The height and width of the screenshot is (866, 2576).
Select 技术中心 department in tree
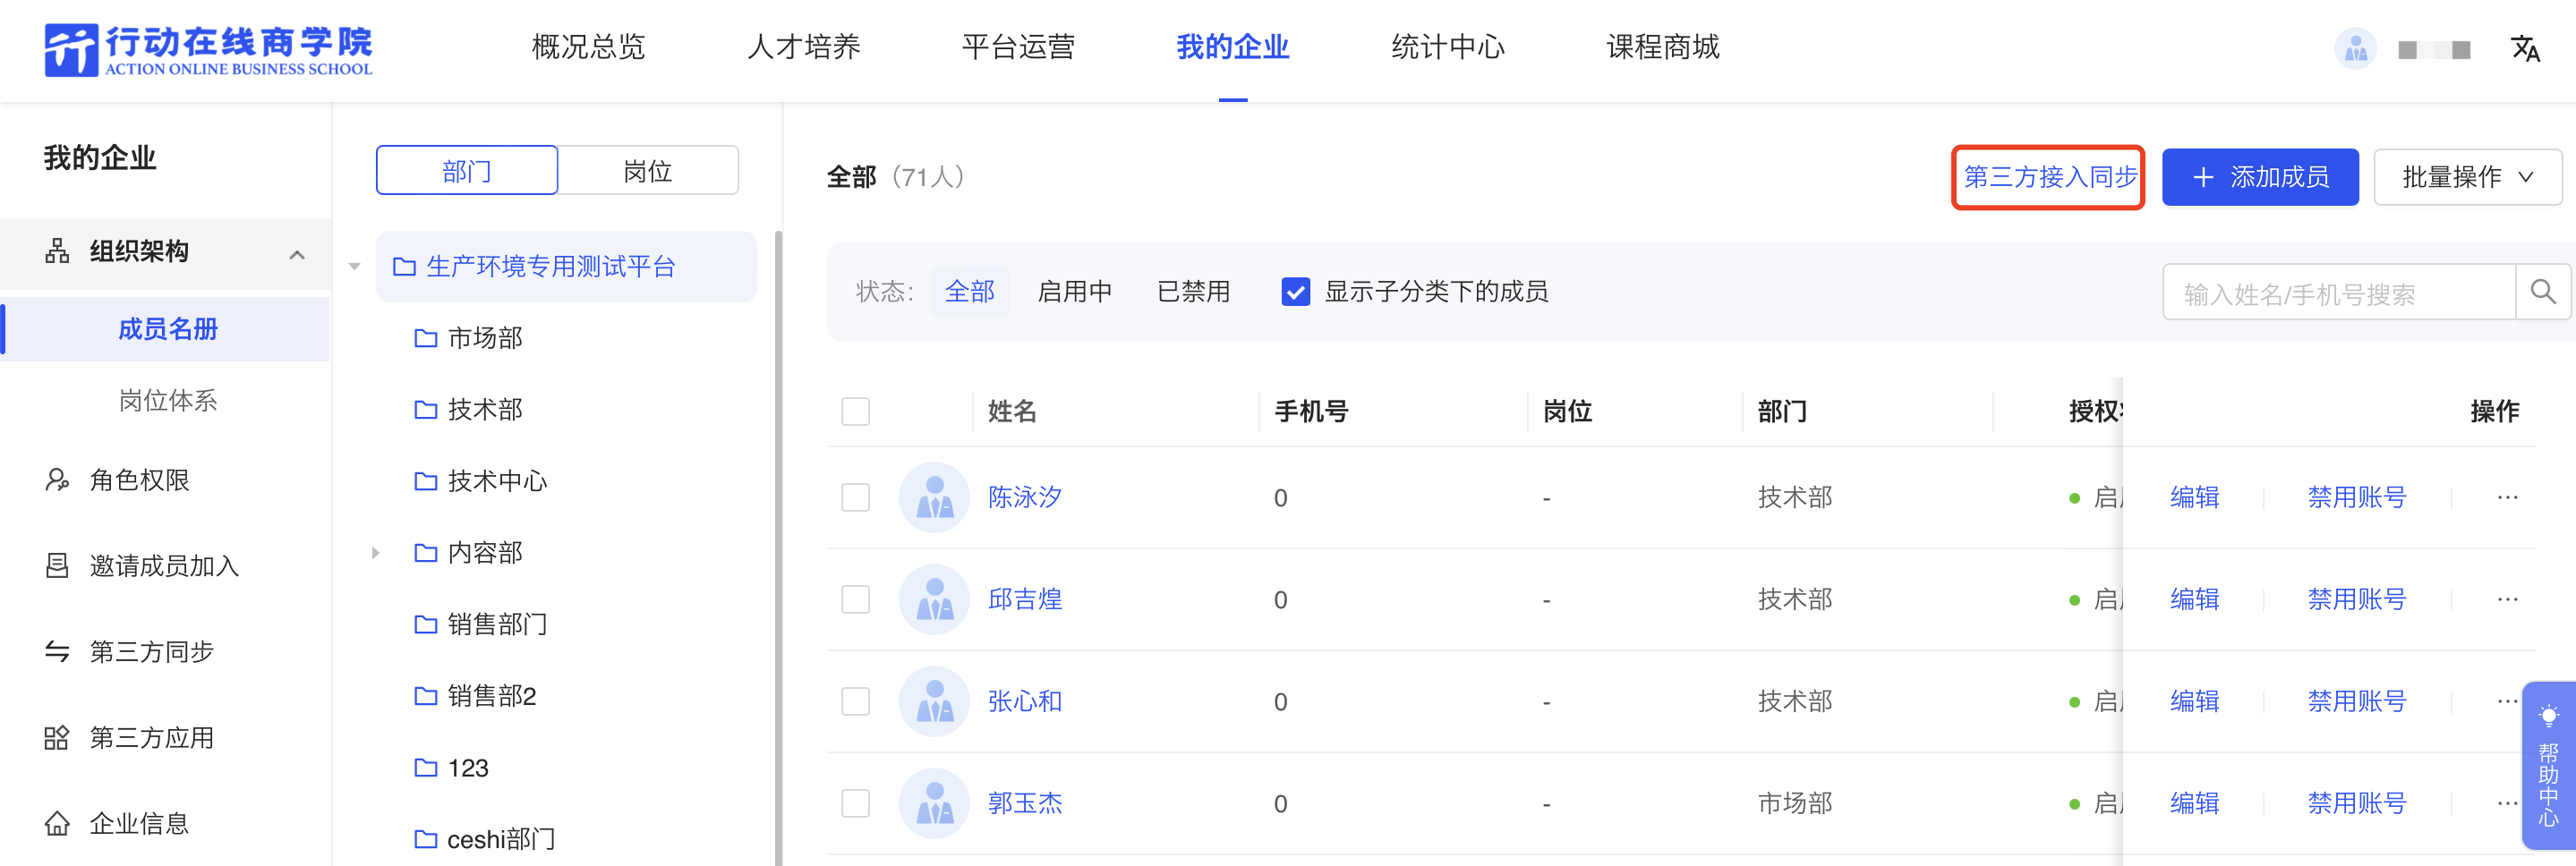click(497, 482)
